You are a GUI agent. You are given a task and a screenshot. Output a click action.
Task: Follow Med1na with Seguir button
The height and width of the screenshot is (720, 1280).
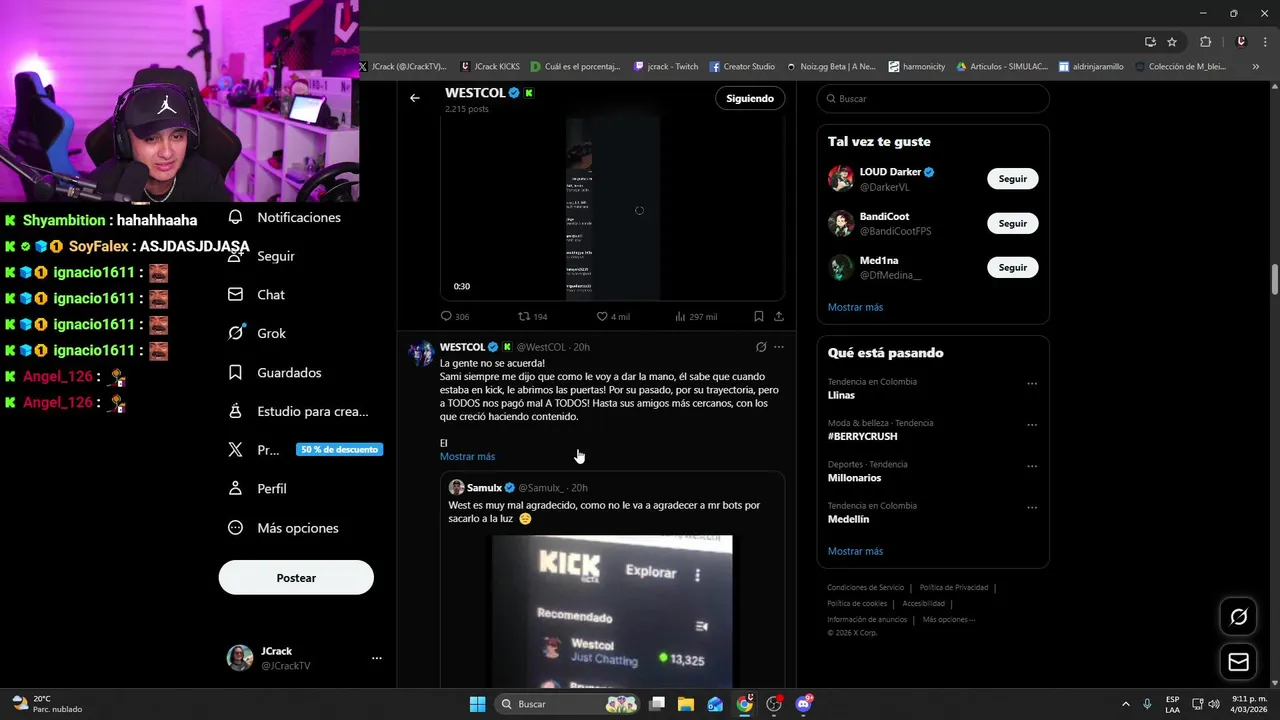[1012, 267]
